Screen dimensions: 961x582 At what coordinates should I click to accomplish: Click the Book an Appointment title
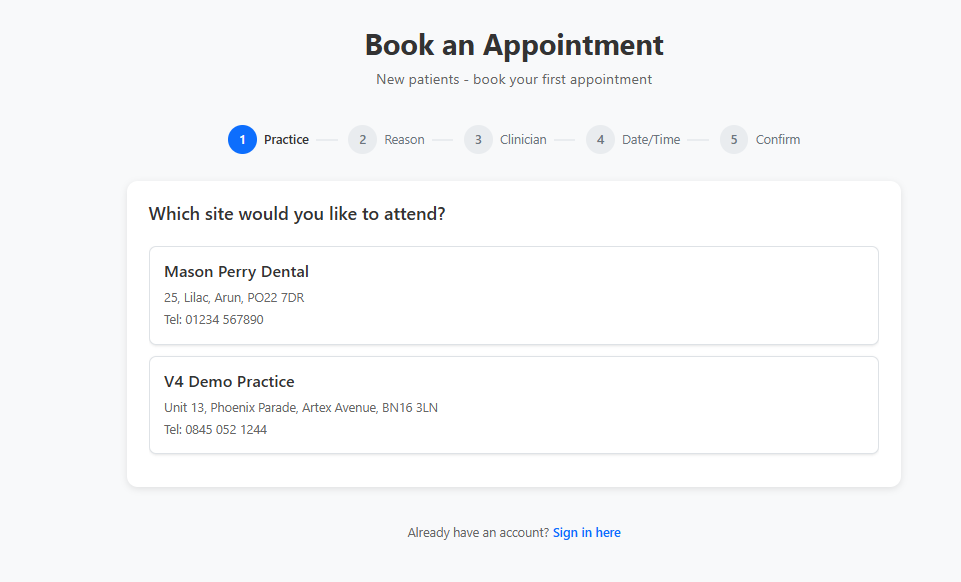514,45
